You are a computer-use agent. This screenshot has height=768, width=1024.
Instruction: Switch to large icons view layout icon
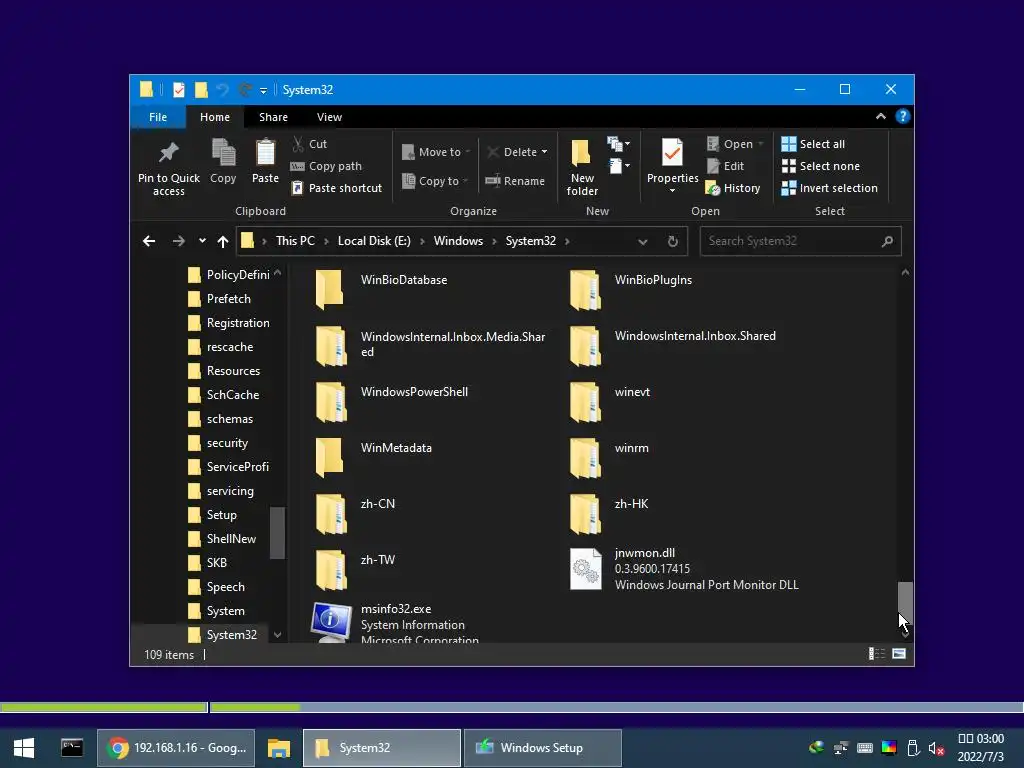899,654
